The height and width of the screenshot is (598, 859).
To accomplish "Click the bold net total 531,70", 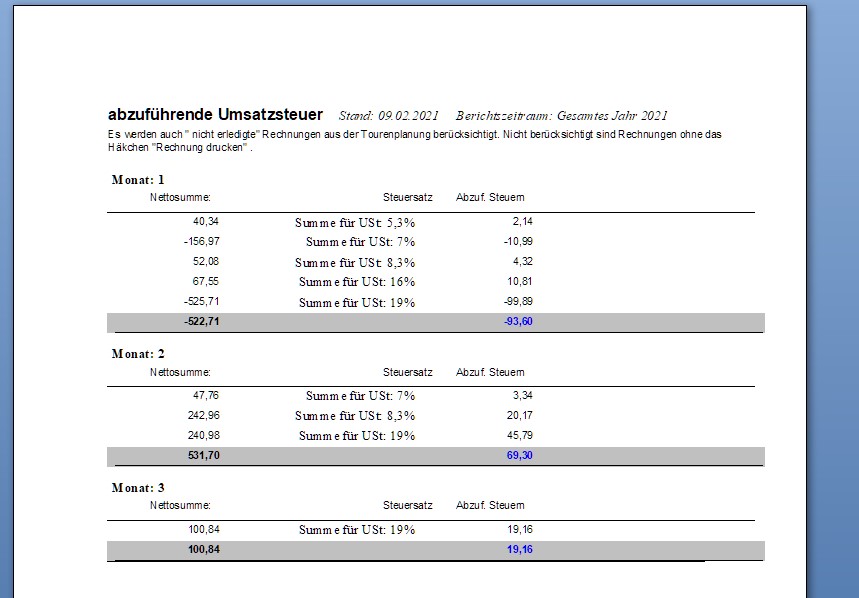I will [x=203, y=456].
